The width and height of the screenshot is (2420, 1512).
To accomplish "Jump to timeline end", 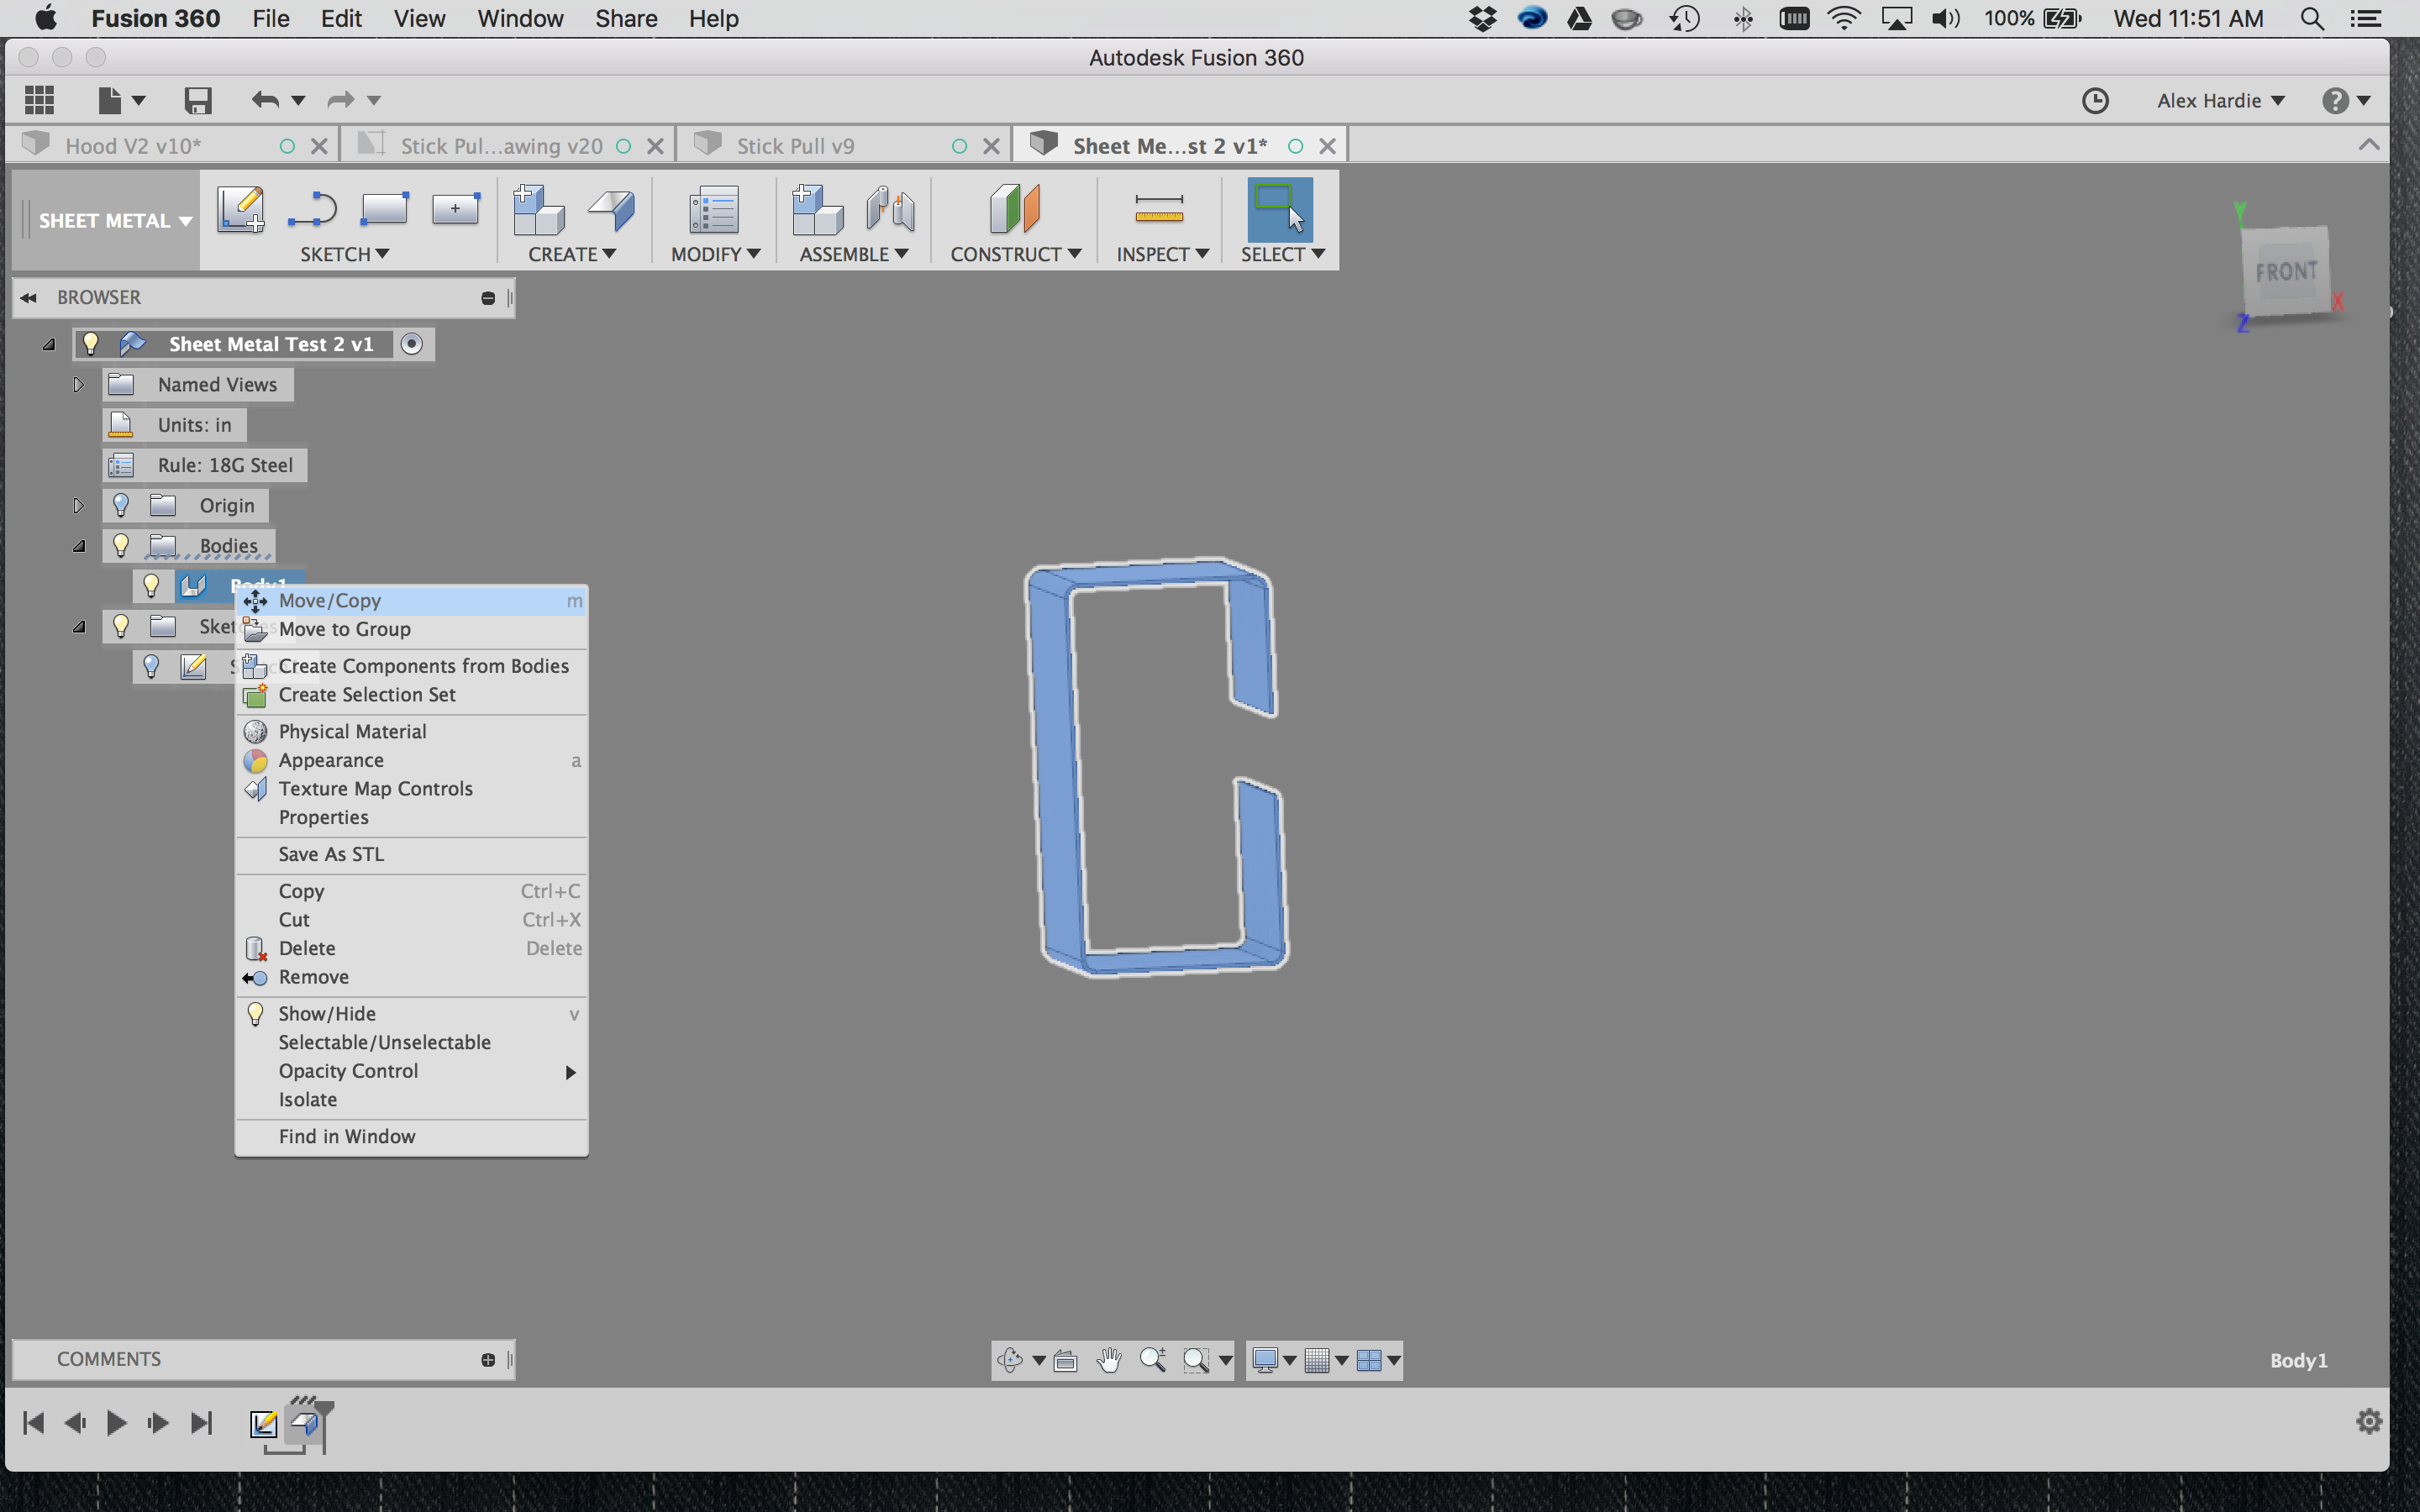I will click(x=201, y=1423).
